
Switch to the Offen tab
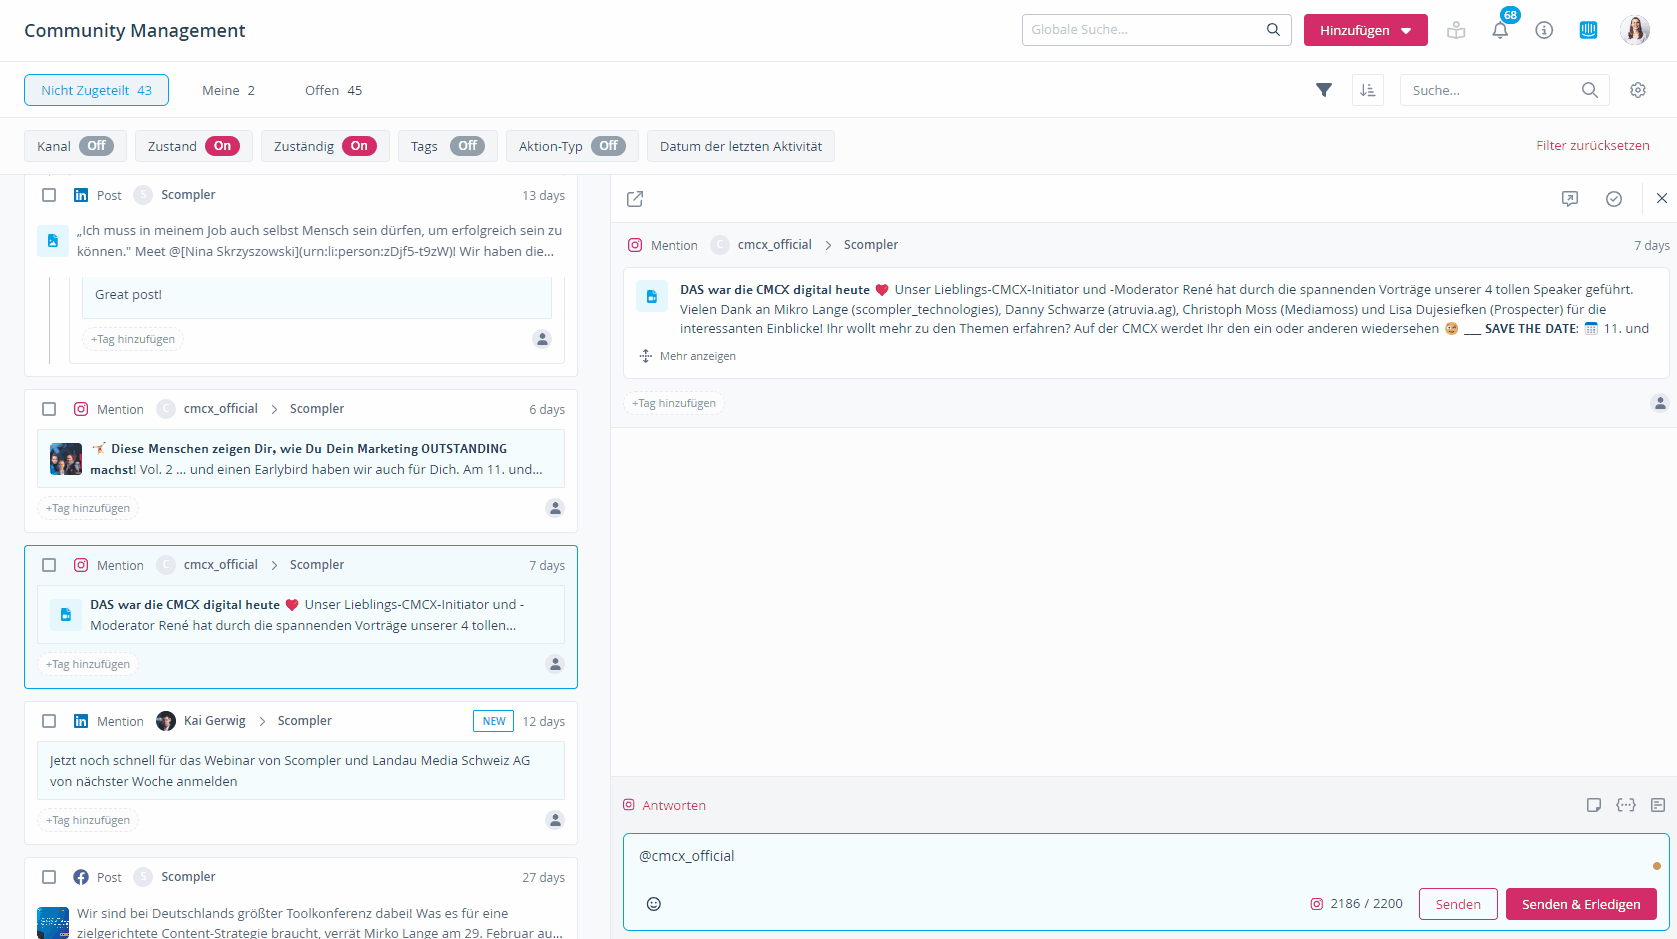click(333, 90)
